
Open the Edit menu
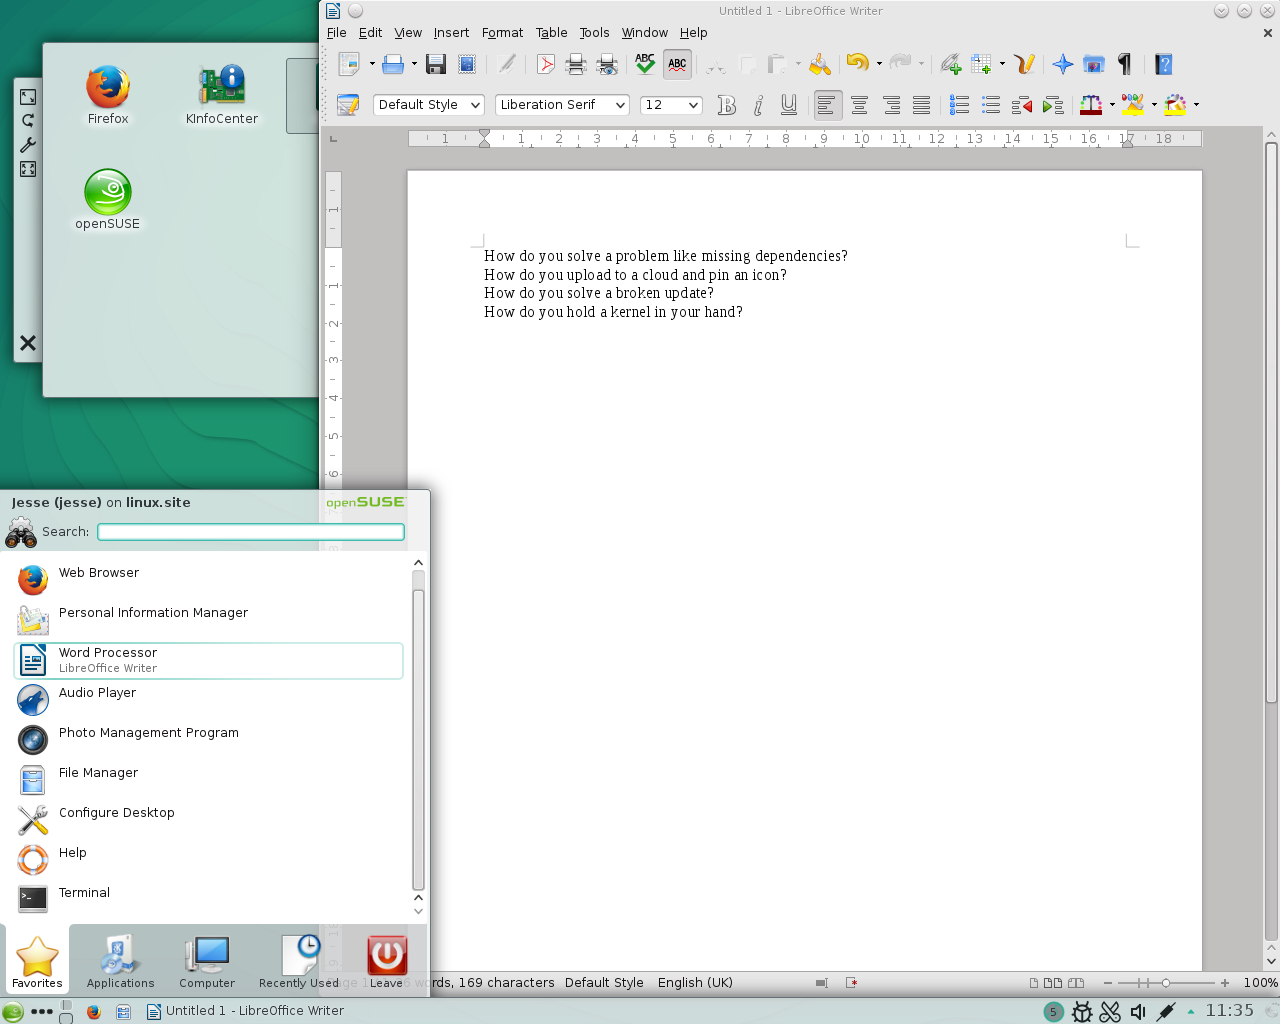click(x=371, y=33)
